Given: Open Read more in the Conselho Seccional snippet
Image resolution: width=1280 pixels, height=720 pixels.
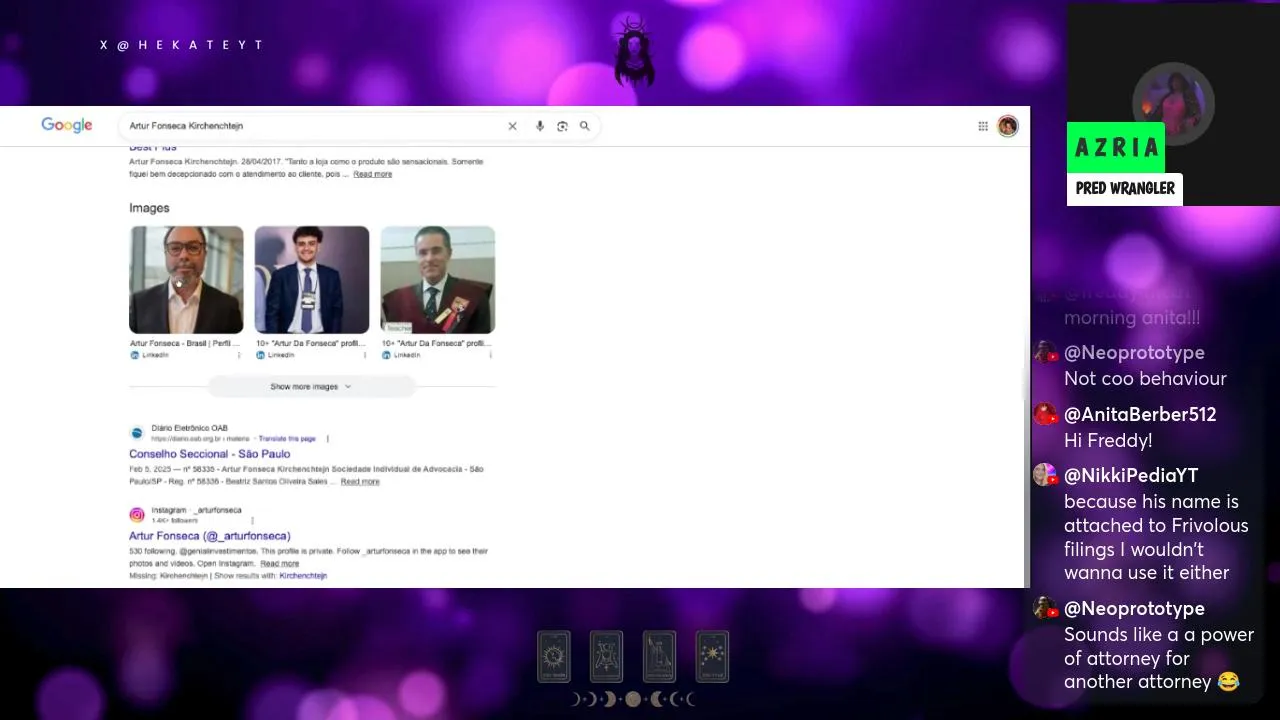Looking at the screenshot, I should pyautogui.click(x=360, y=482).
